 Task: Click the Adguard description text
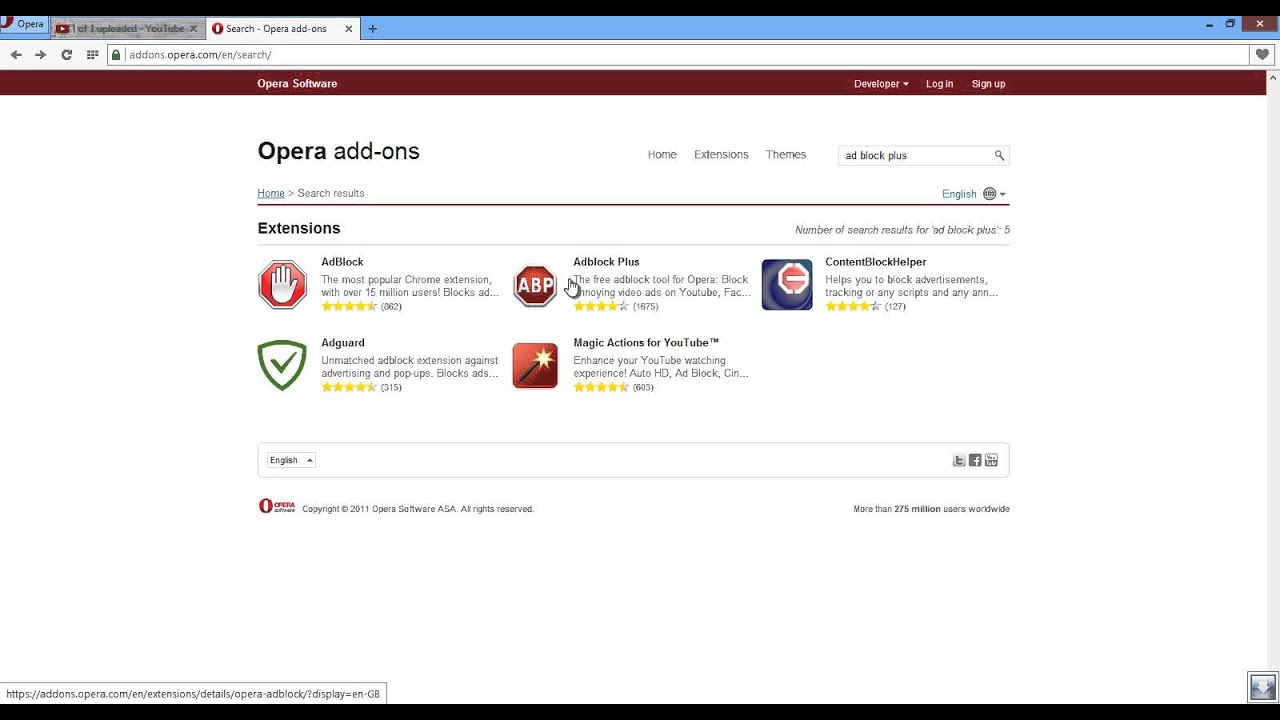click(x=410, y=367)
